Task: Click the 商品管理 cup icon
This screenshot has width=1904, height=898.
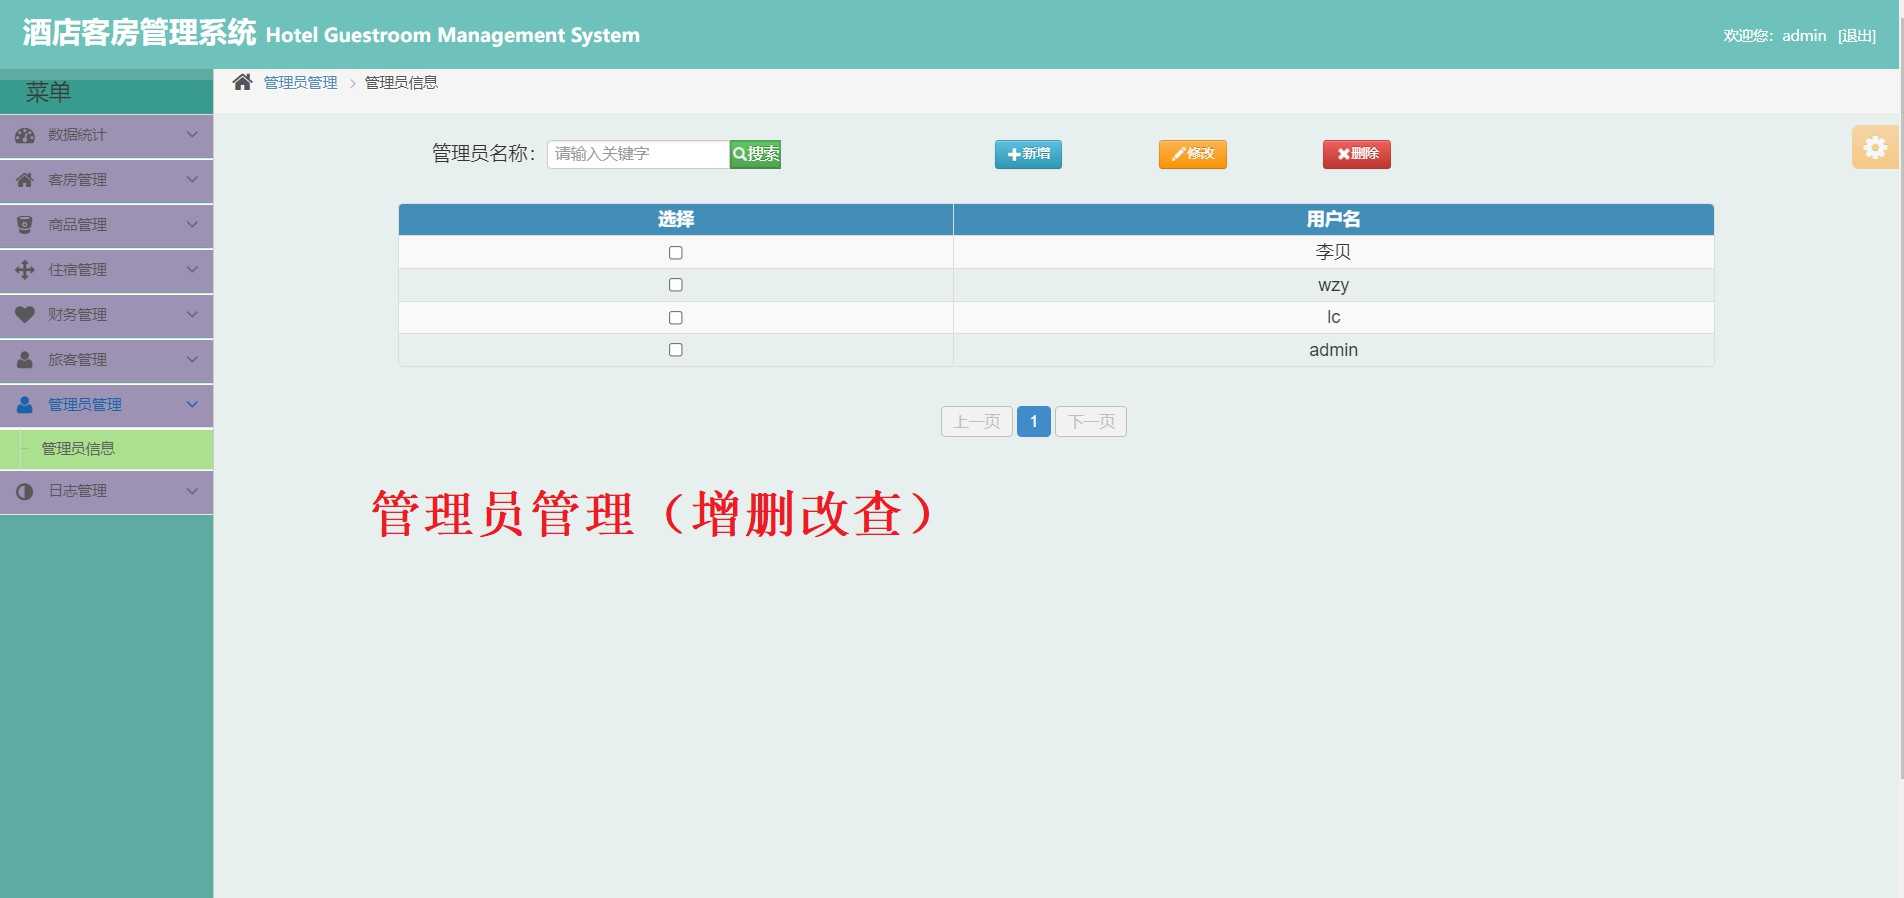Action: (25, 225)
